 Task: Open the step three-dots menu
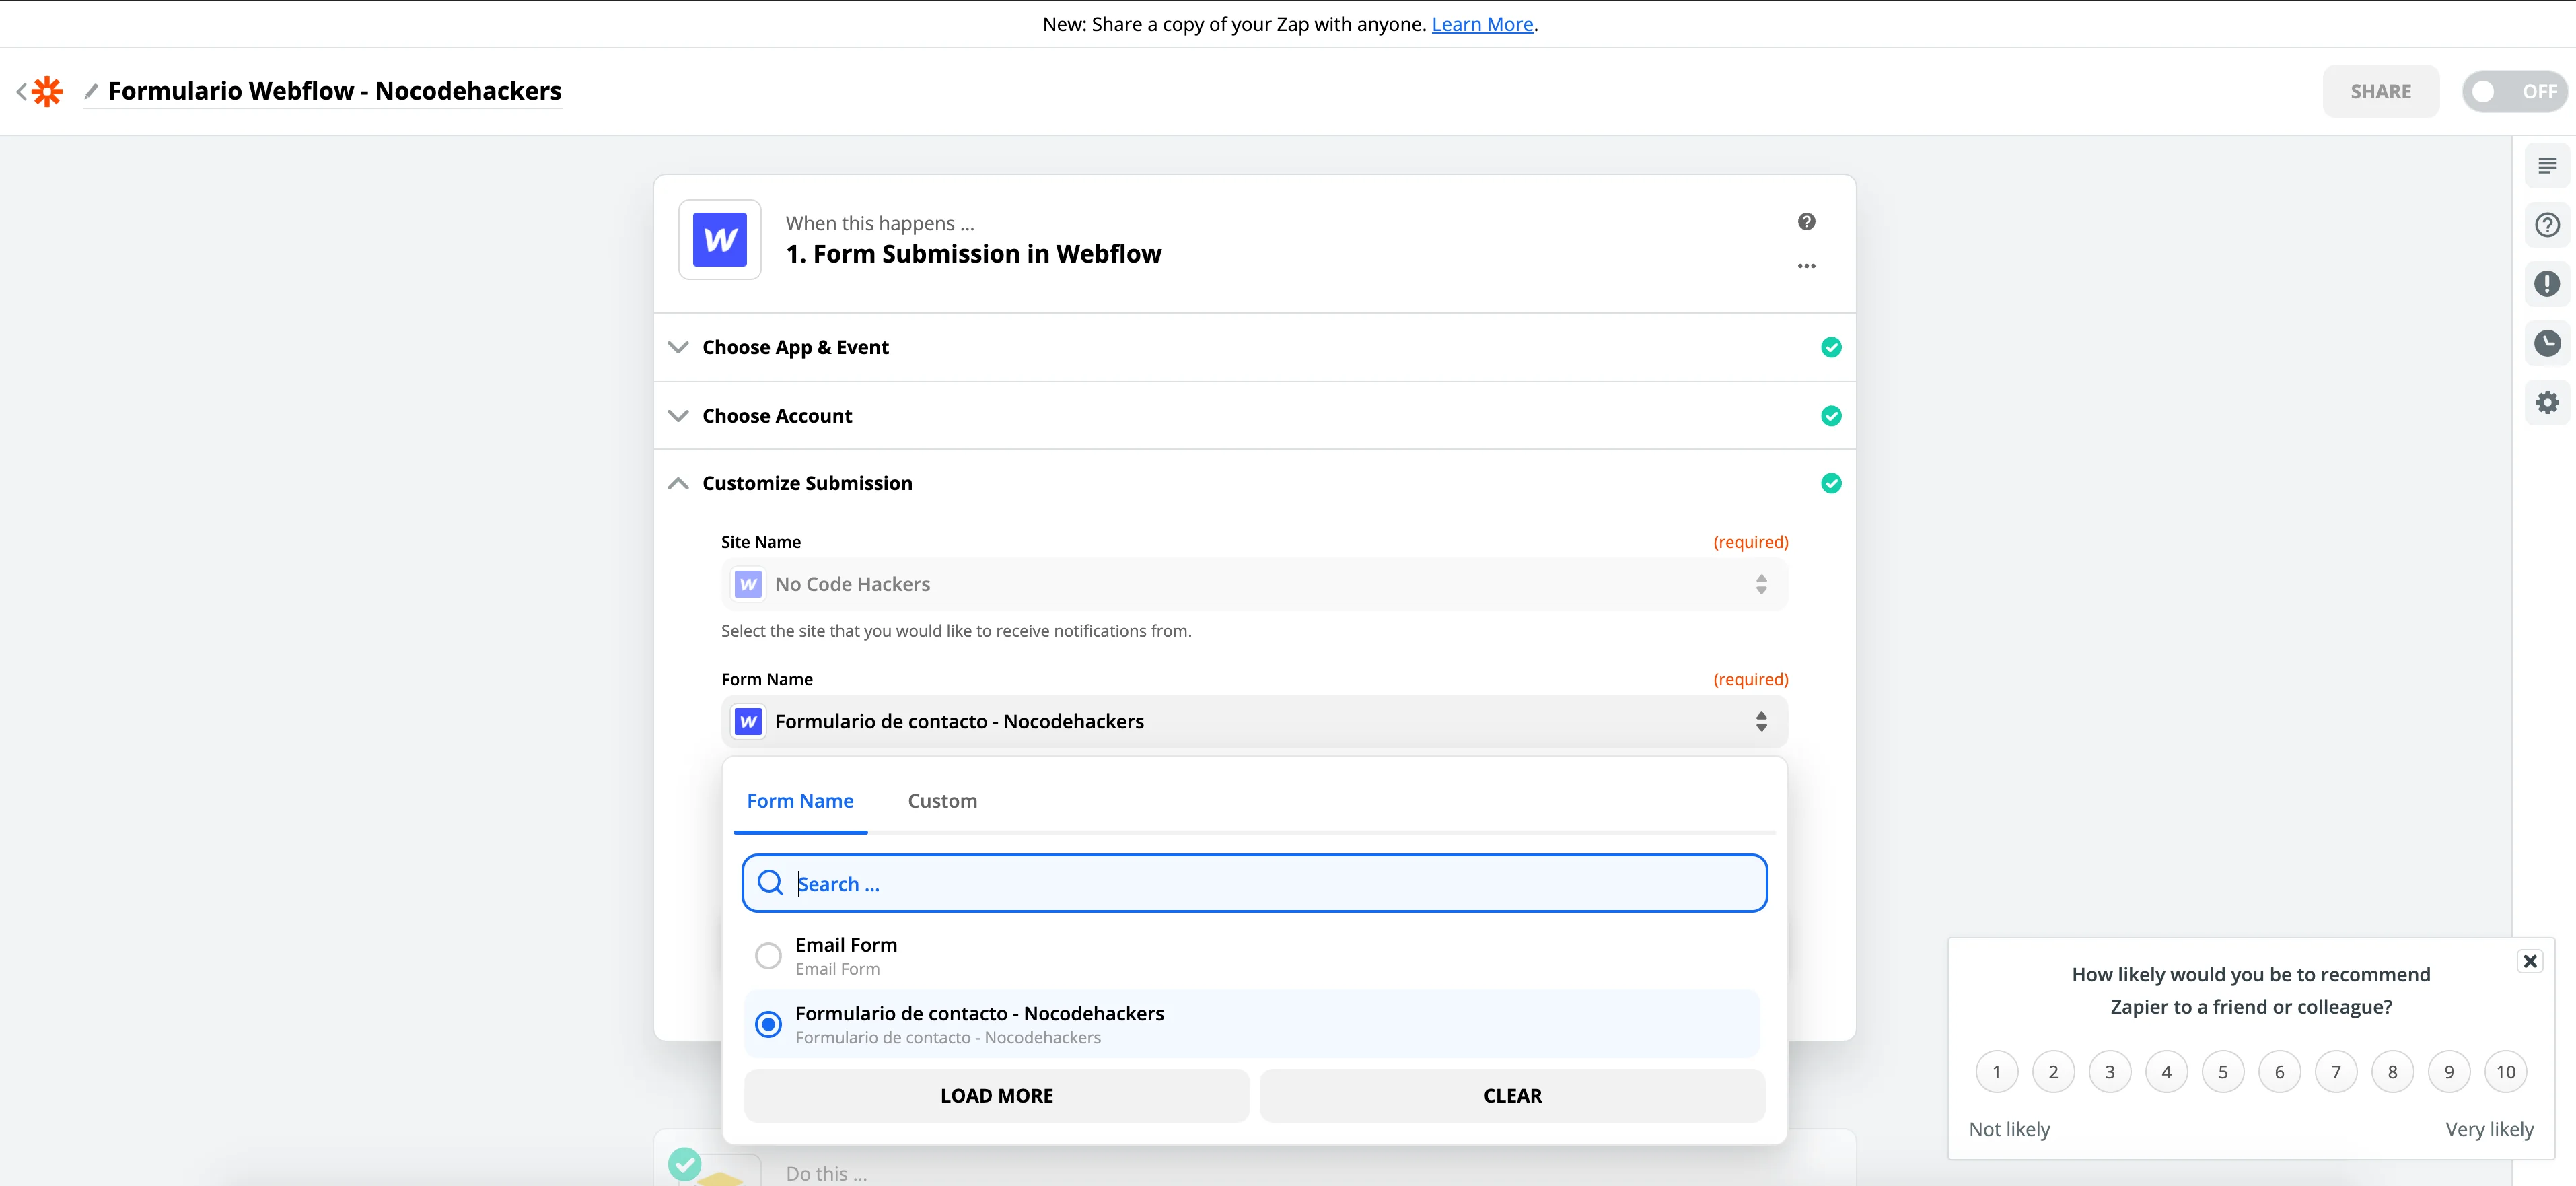click(x=1806, y=266)
